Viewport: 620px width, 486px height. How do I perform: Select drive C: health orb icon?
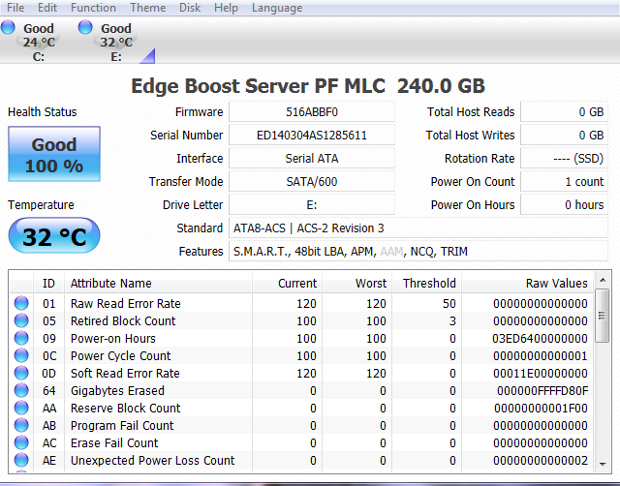tap(8, 28)
